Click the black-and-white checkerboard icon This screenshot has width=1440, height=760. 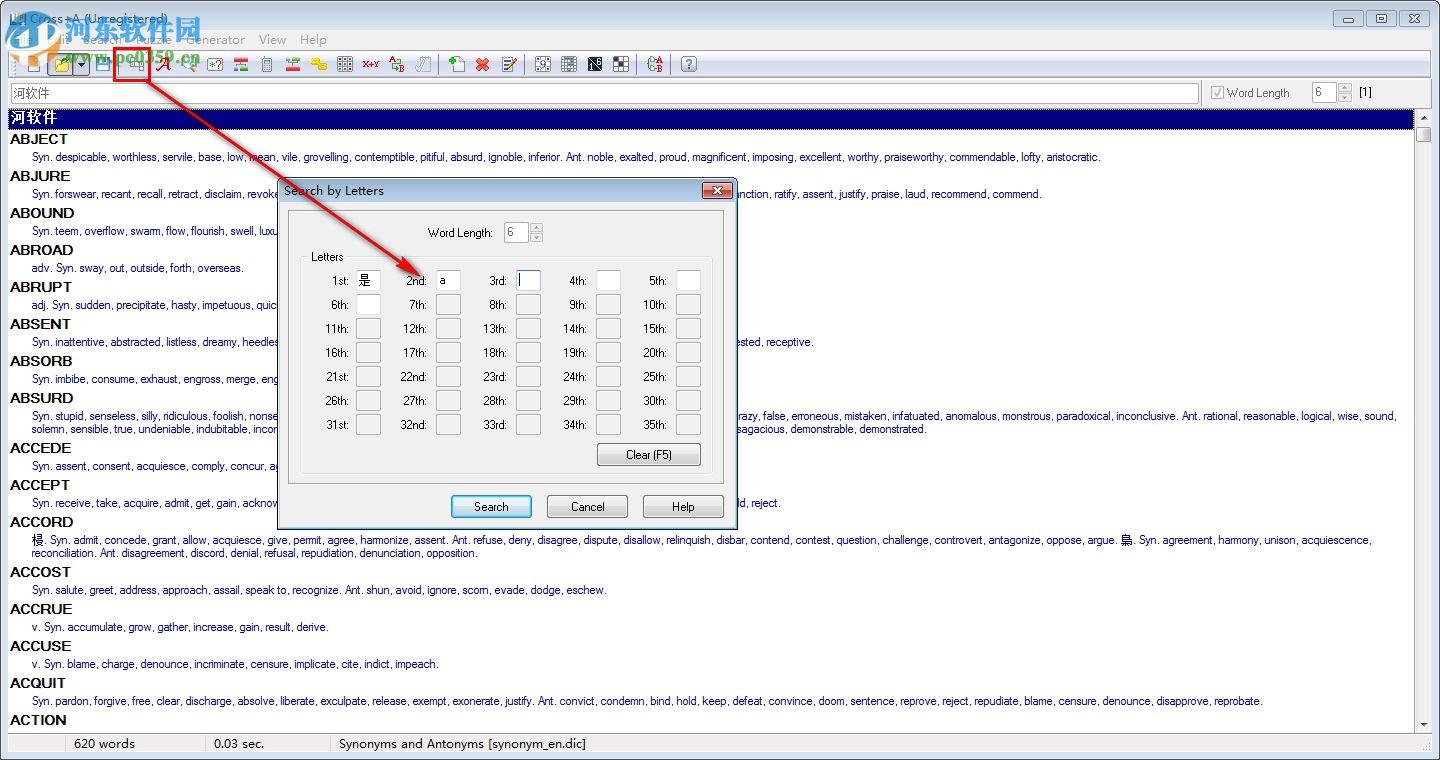click(x=621, y=65)
